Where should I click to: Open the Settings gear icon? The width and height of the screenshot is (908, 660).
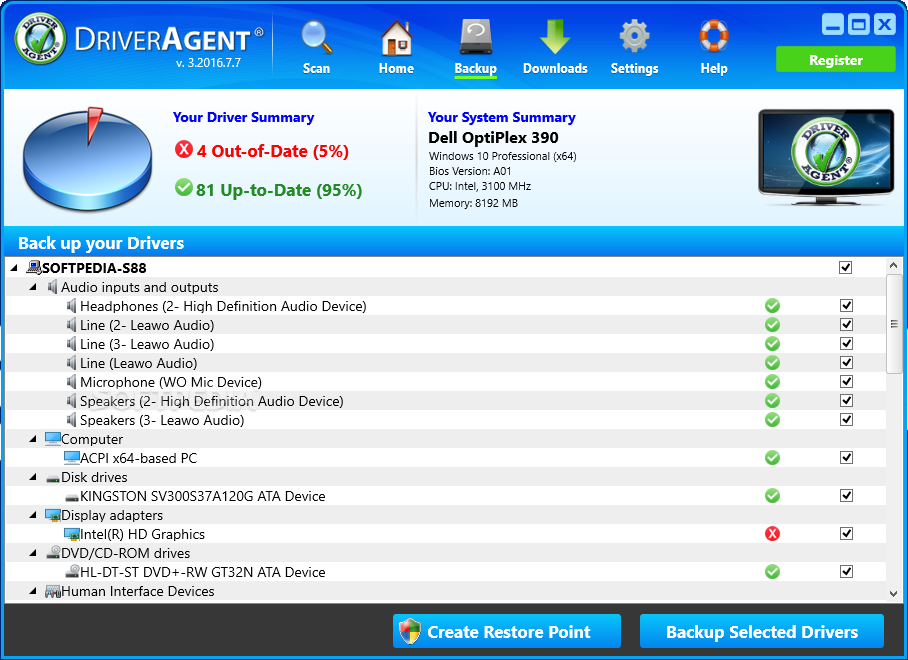[x=635, y=37]
